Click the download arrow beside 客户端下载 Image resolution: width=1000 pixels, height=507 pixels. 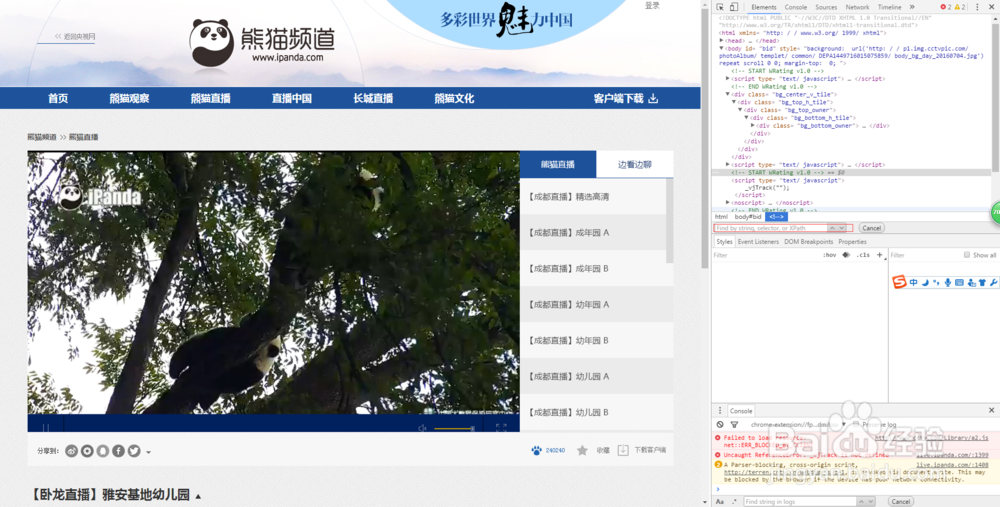pos(653,98)
